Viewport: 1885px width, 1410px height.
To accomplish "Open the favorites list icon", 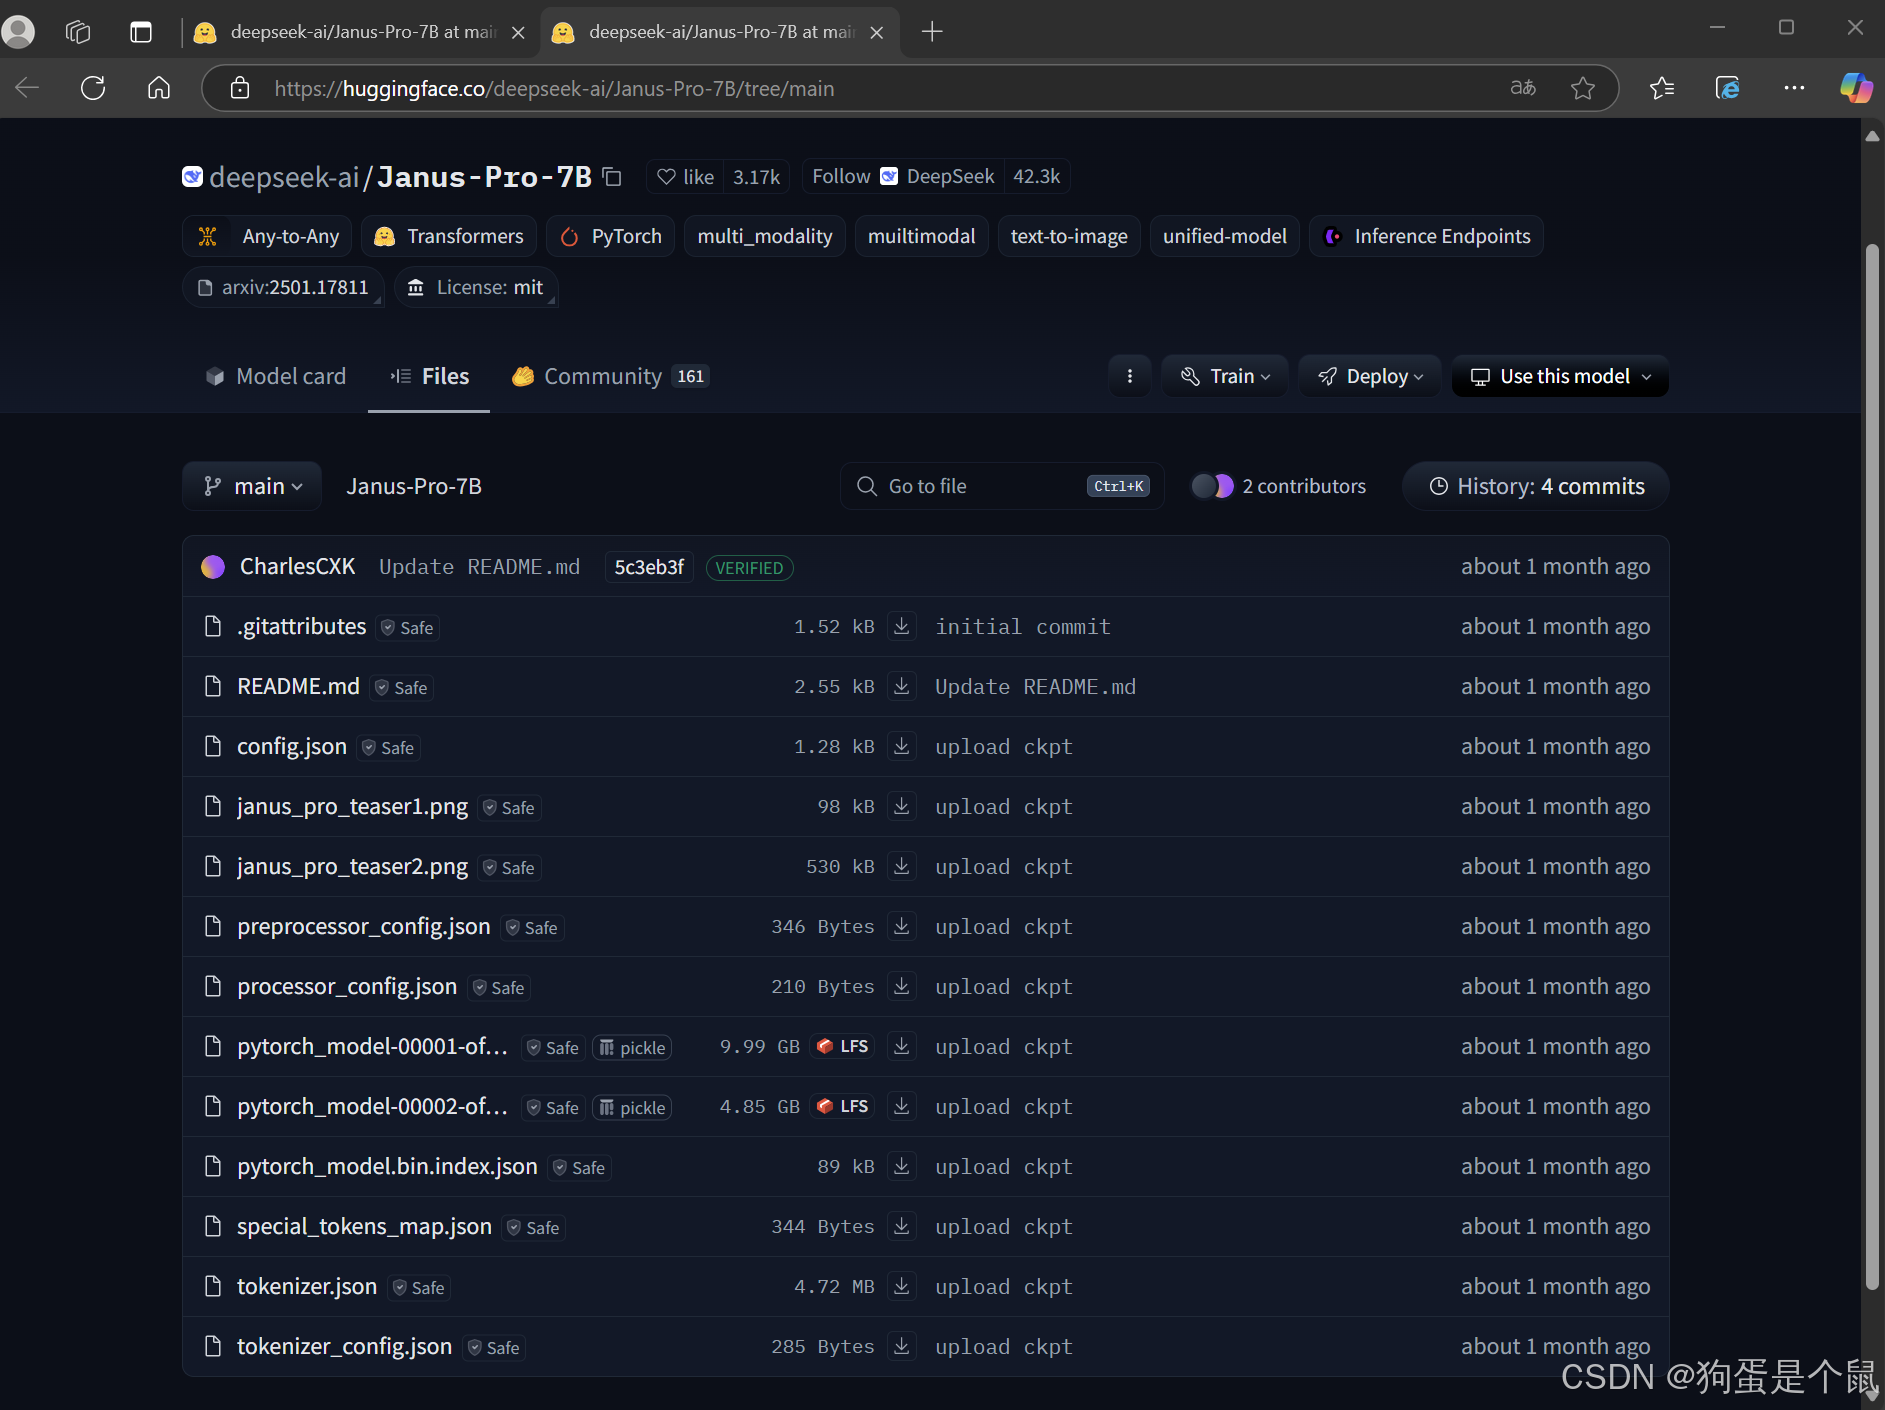I will pos(1662,88).
